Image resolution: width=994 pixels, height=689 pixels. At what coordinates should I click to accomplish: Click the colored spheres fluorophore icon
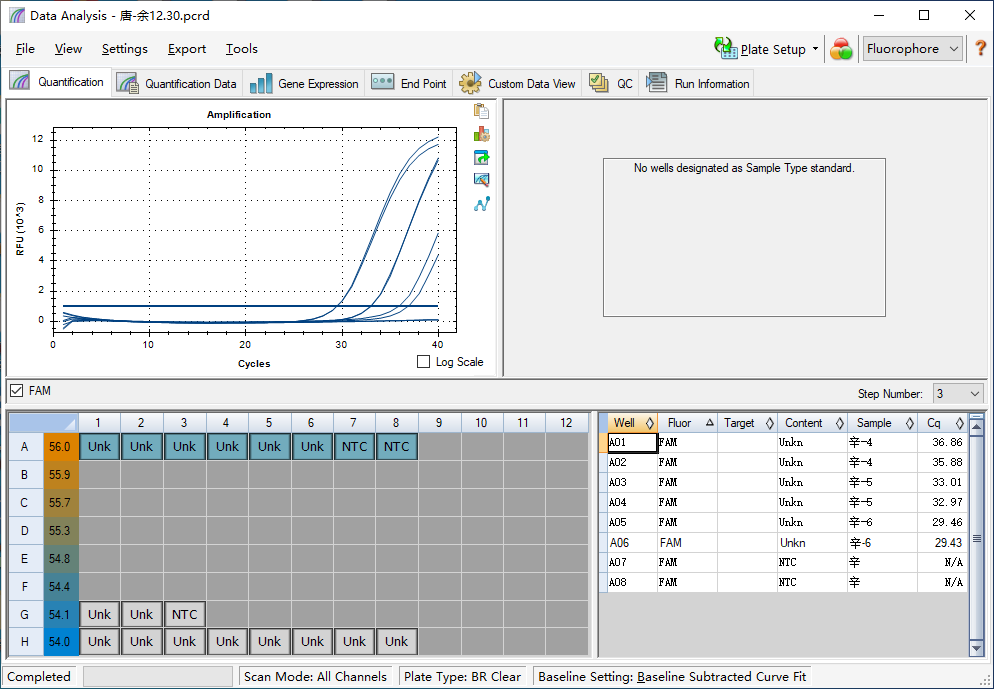pyautogui.click(x=841, y=49)
